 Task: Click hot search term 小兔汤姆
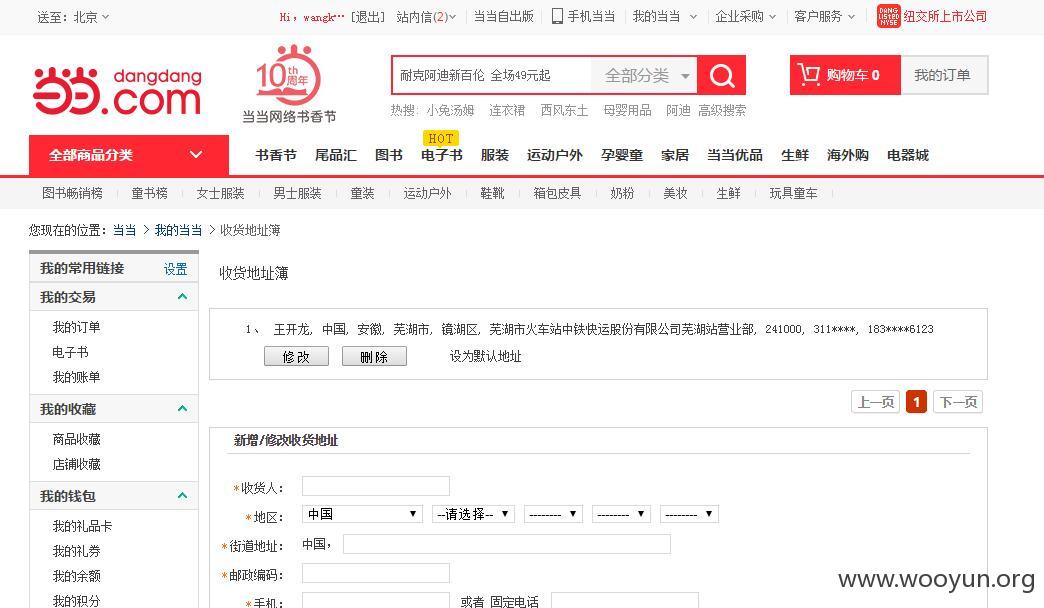pos(450,111)
